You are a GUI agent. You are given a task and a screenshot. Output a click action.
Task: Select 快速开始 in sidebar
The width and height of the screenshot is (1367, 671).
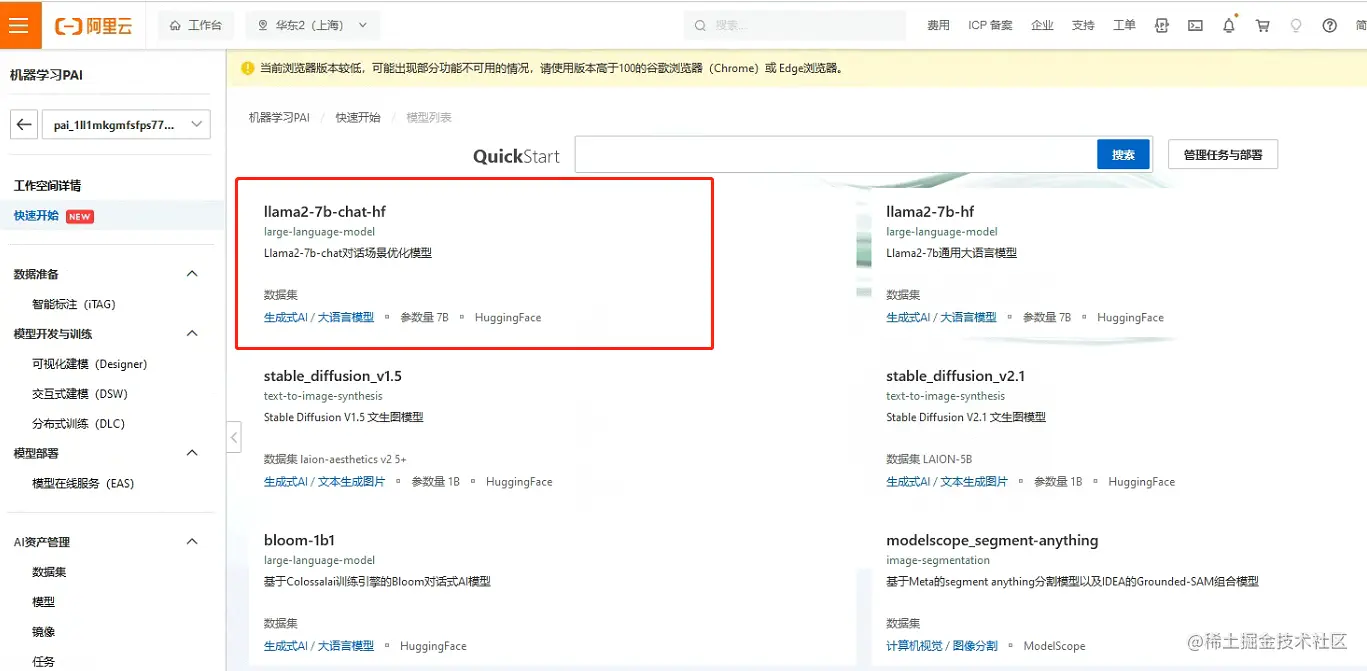pyautogui.click(x=36, y=216)
